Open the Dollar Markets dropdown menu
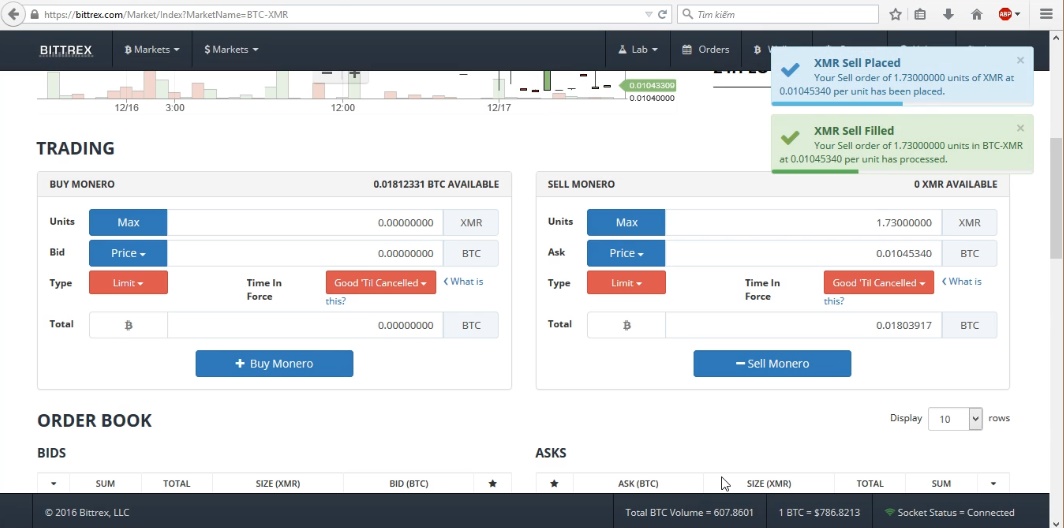Viewport: 1064px width, 528px height. pyautogui.click(x=231, y=50)
